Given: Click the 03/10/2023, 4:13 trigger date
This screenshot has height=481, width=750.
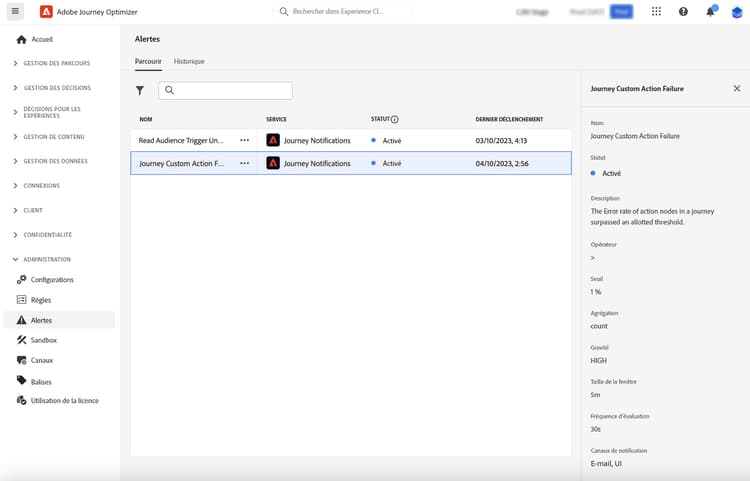Looking at the screenshot, I should point(501,141).
